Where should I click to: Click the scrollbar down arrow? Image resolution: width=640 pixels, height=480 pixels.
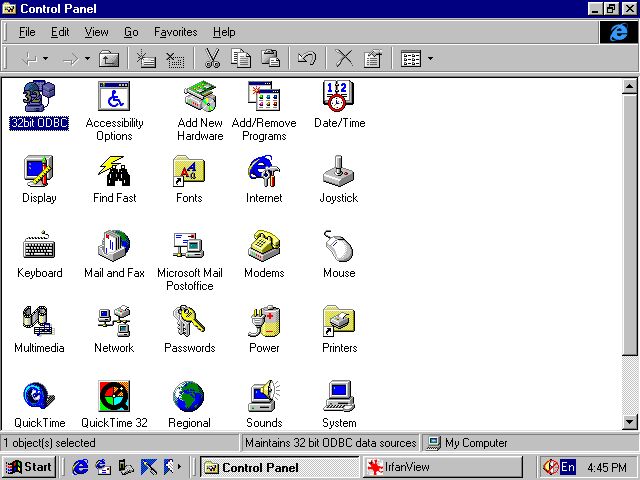pos(629,422)
